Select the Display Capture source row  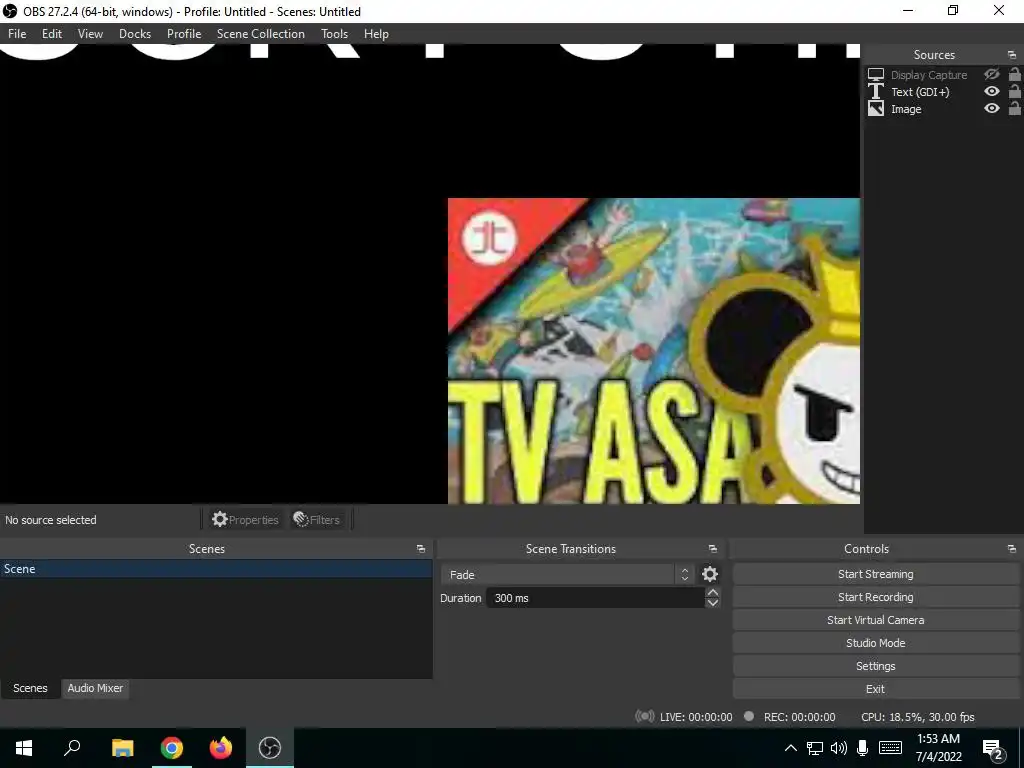[943, 74]
